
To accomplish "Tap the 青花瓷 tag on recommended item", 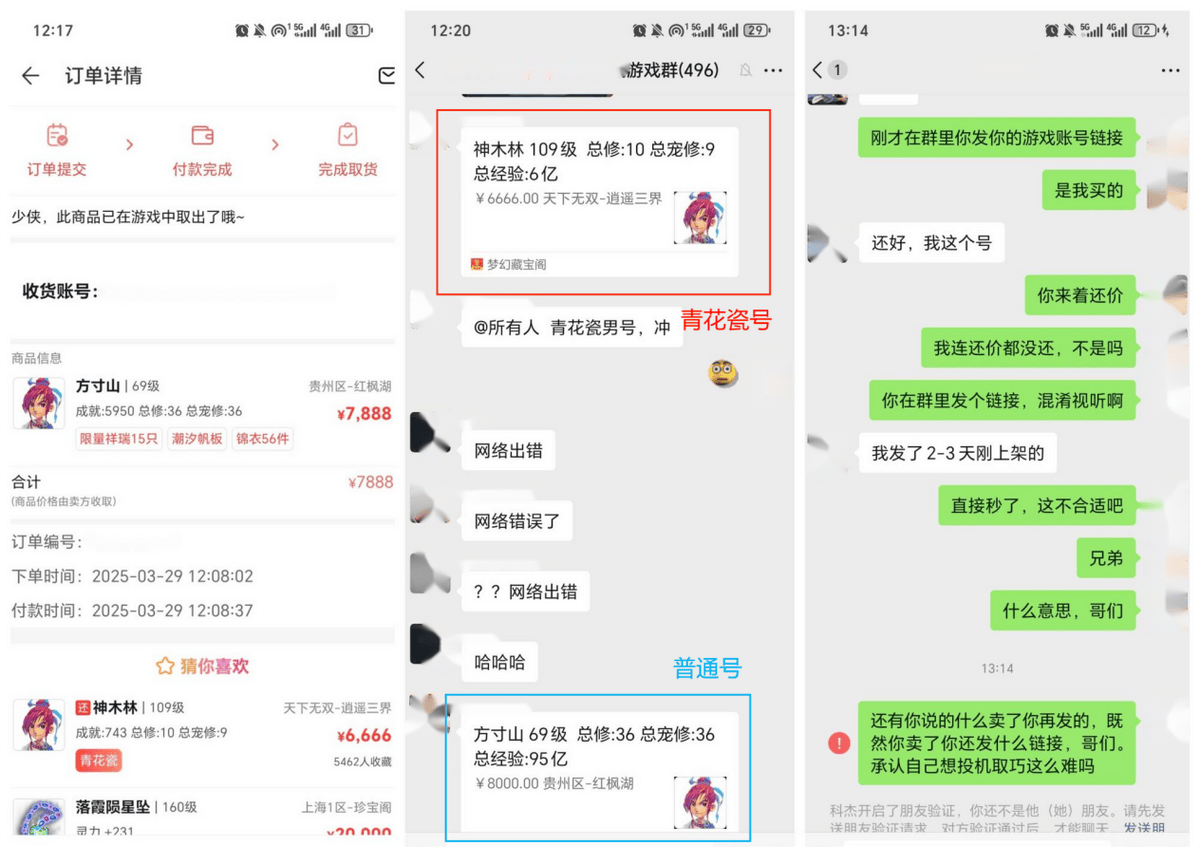I will click(99, 760).
